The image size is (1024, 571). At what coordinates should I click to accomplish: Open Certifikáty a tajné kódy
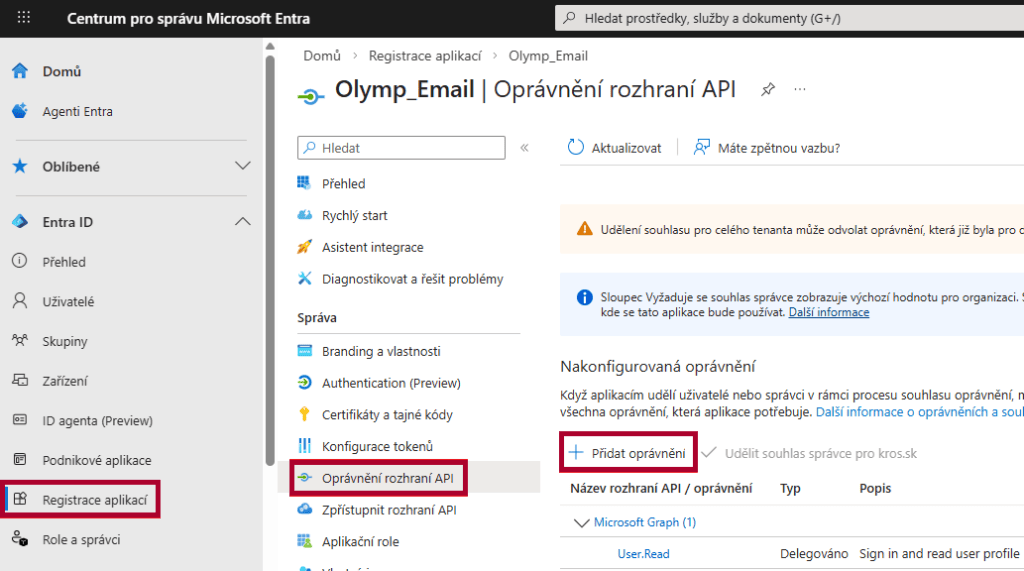(x=386, y=415)
